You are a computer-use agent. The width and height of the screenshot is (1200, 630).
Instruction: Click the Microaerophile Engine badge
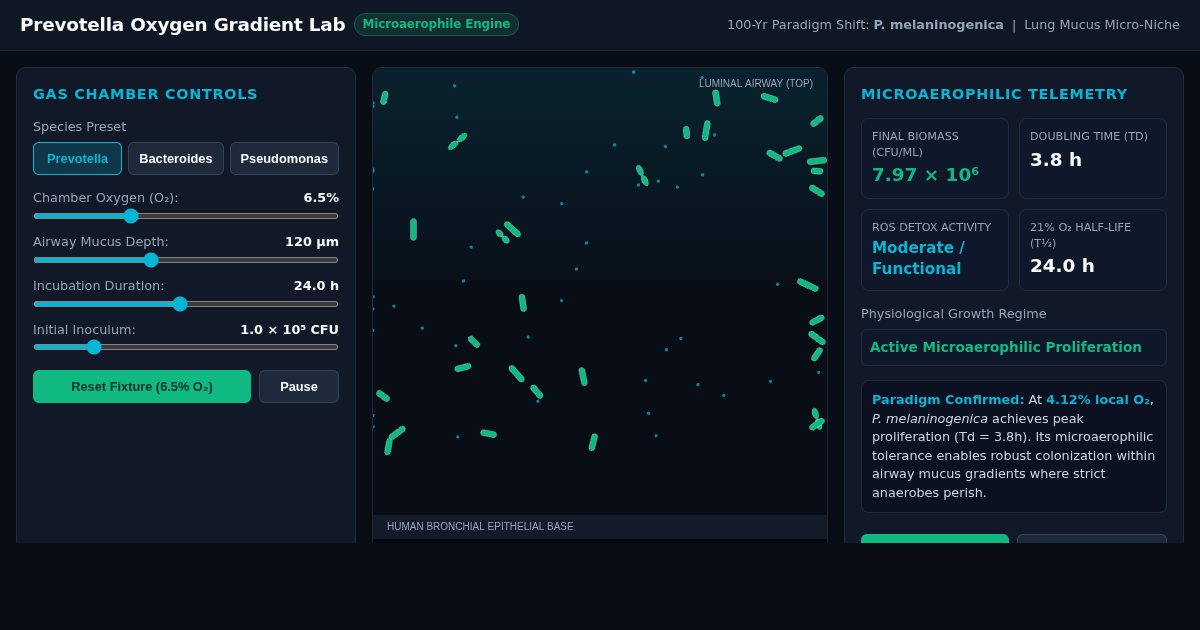tap(436, 24)
